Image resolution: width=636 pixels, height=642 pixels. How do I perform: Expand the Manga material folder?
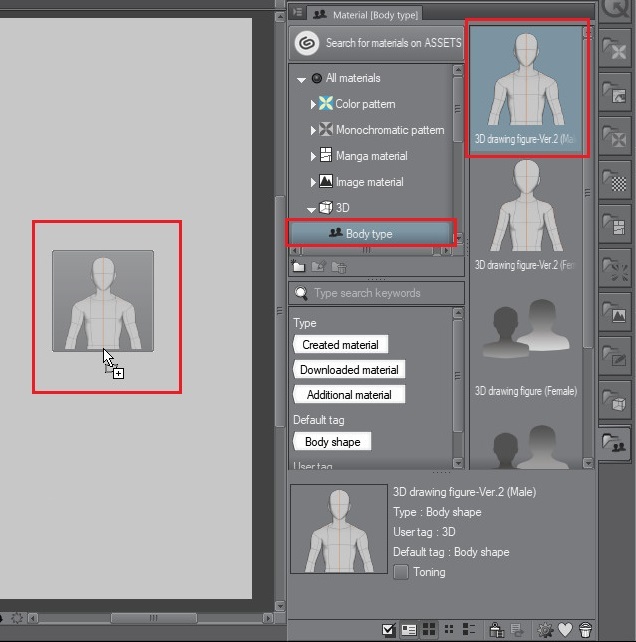click(313, 156)
